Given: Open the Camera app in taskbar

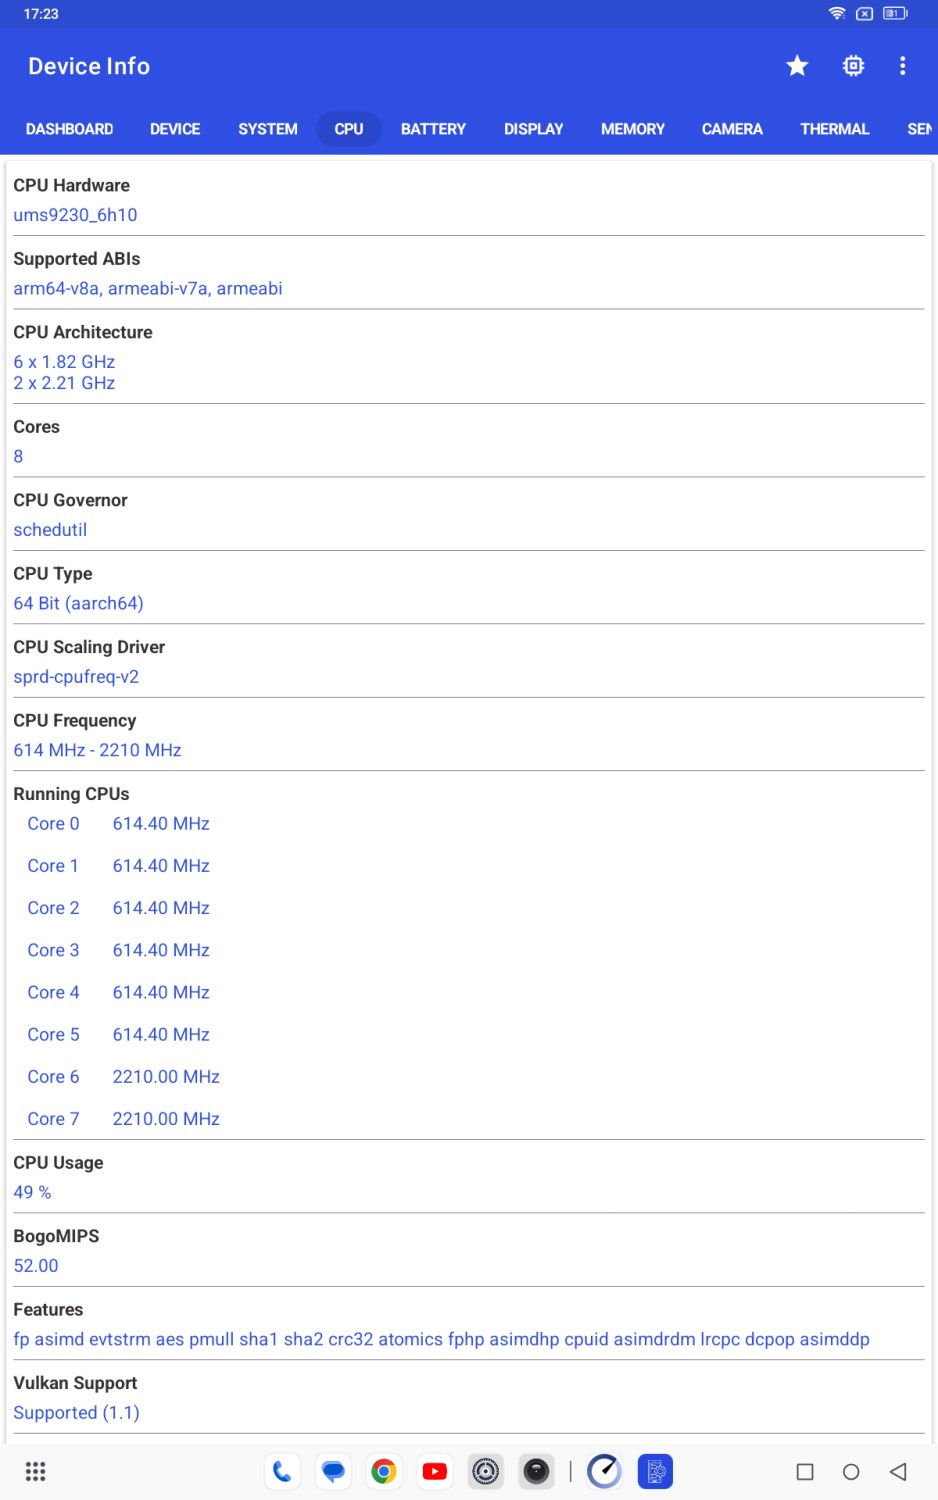Looking at the screenshot, I should (x=537, y=1471).
